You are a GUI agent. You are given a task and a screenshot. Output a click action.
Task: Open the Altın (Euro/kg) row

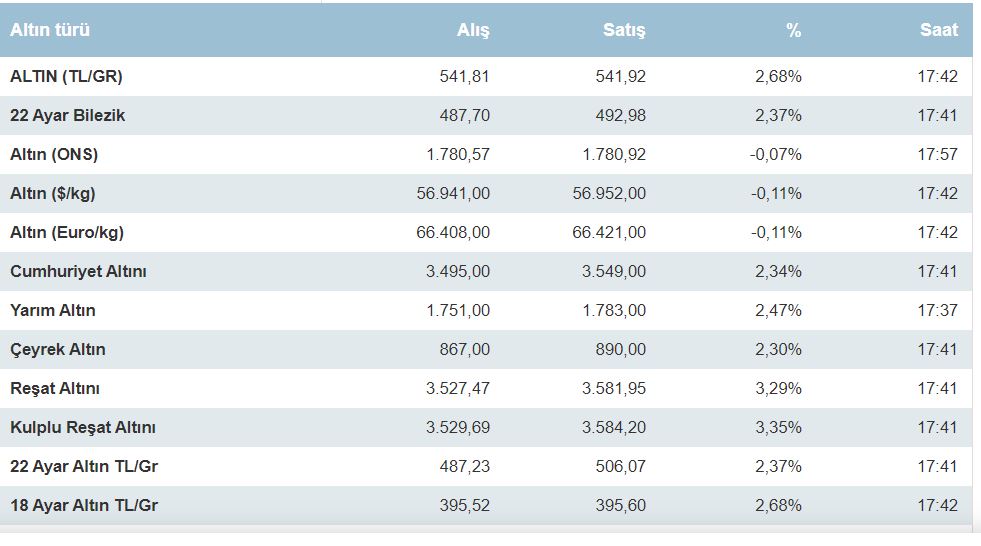coord(67,232)
